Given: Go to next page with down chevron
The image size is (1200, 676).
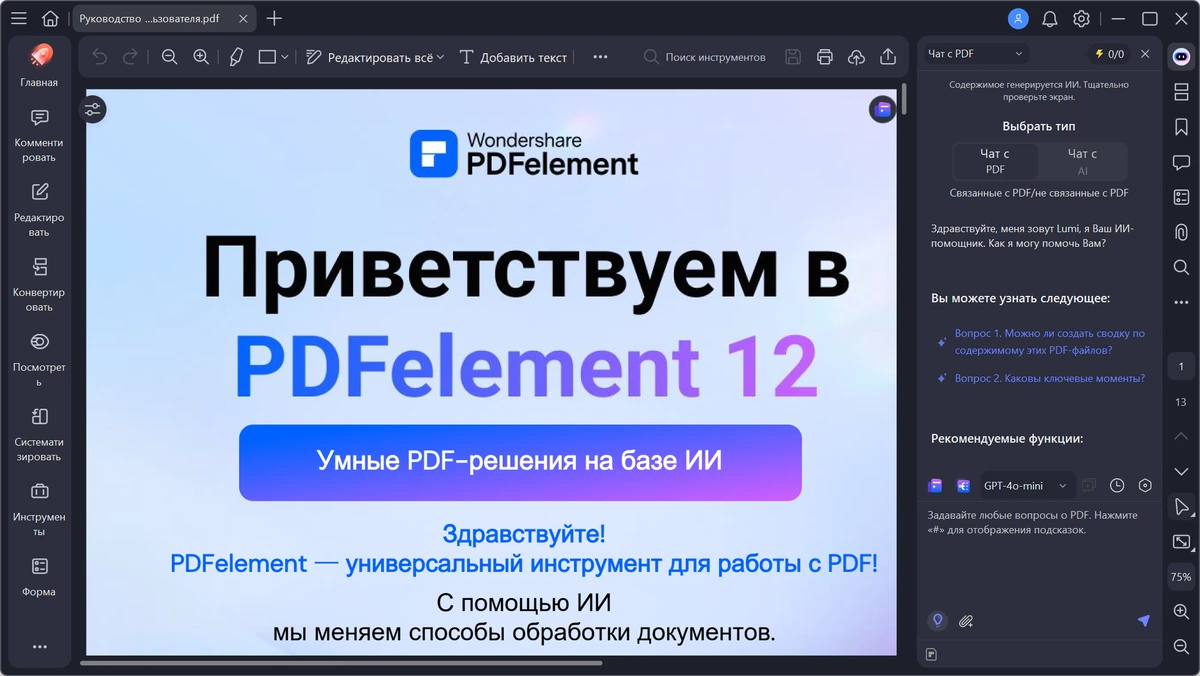Looking at the screenshot, I should [1181, 471].
